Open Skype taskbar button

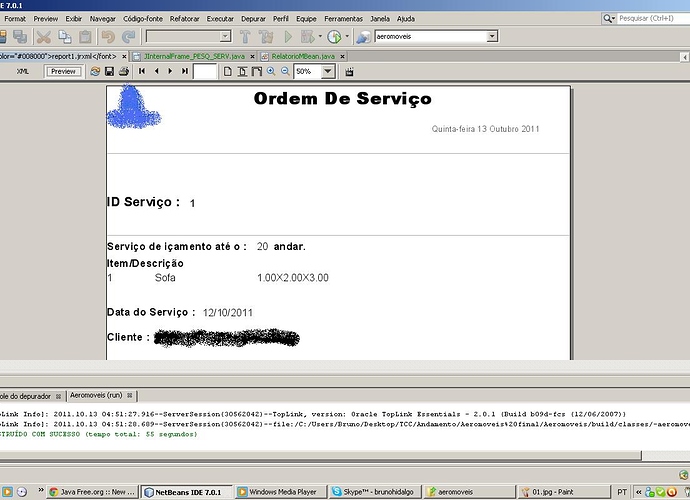click(375, 492)
